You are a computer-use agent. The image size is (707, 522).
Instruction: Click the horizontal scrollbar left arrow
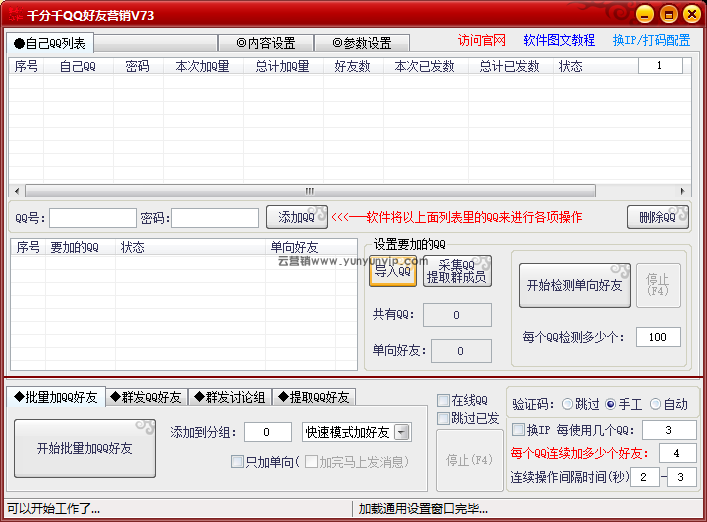(17, 191)
